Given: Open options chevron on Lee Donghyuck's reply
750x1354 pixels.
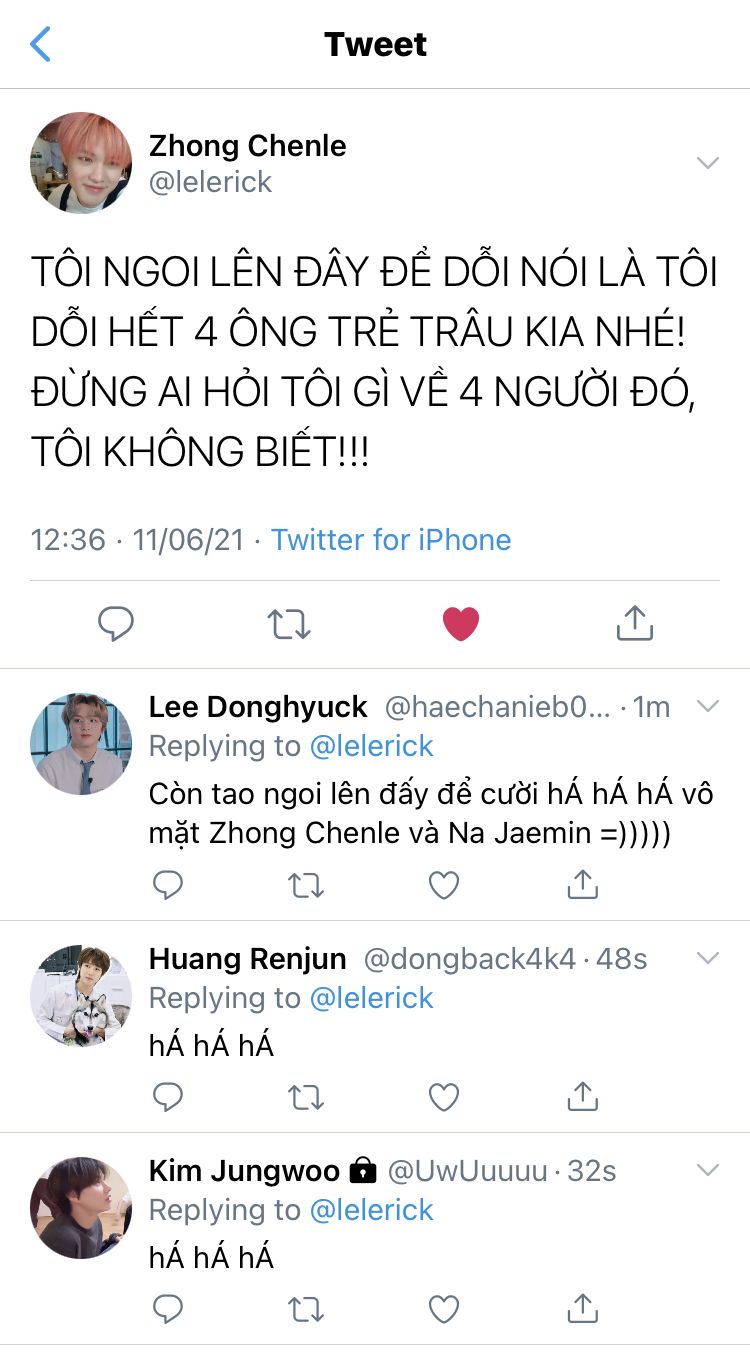Looking at the screenshot, I should (x=708, y=707).
